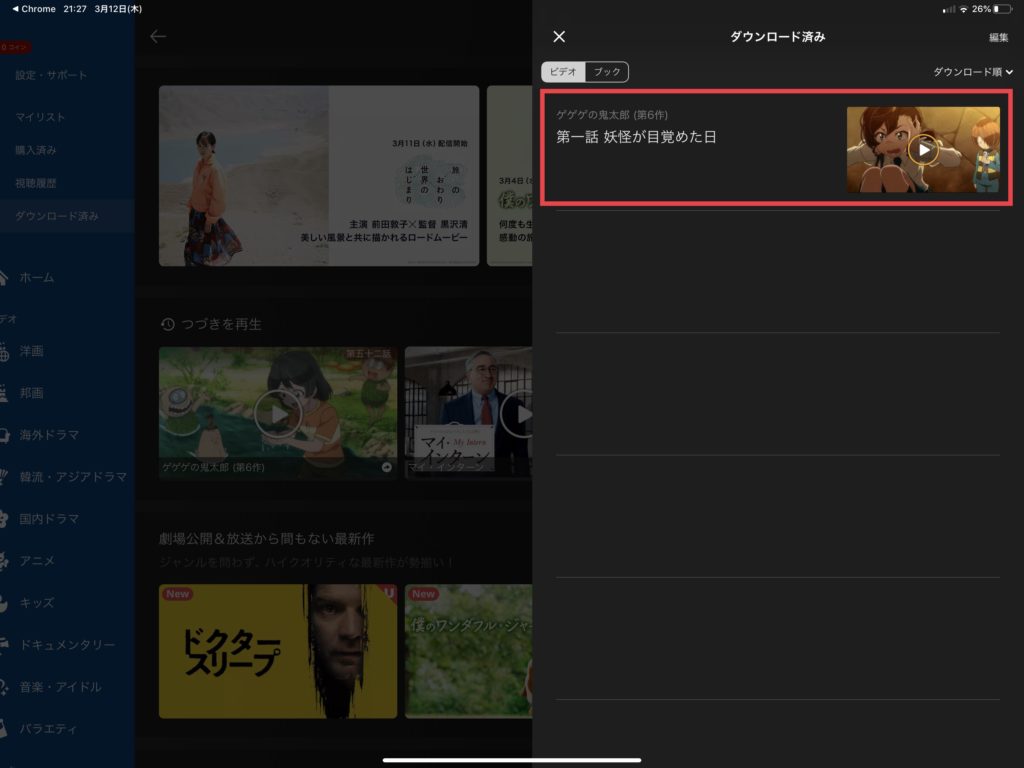Resume ゲゲゲの鬼太郎 in つづきを再生

pyautogui.click(x=278, y=413)
